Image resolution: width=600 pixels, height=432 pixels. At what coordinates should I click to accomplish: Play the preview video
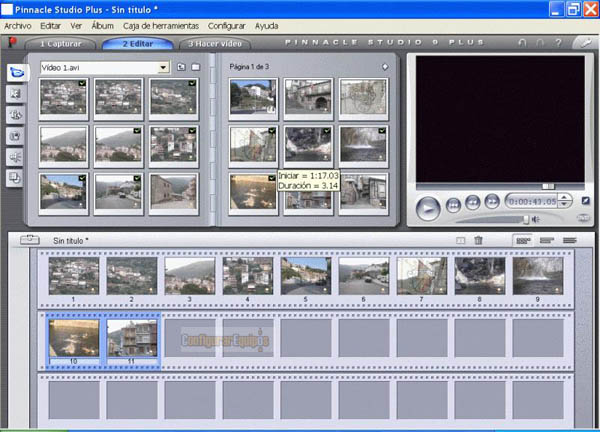[x=428, y=209]
